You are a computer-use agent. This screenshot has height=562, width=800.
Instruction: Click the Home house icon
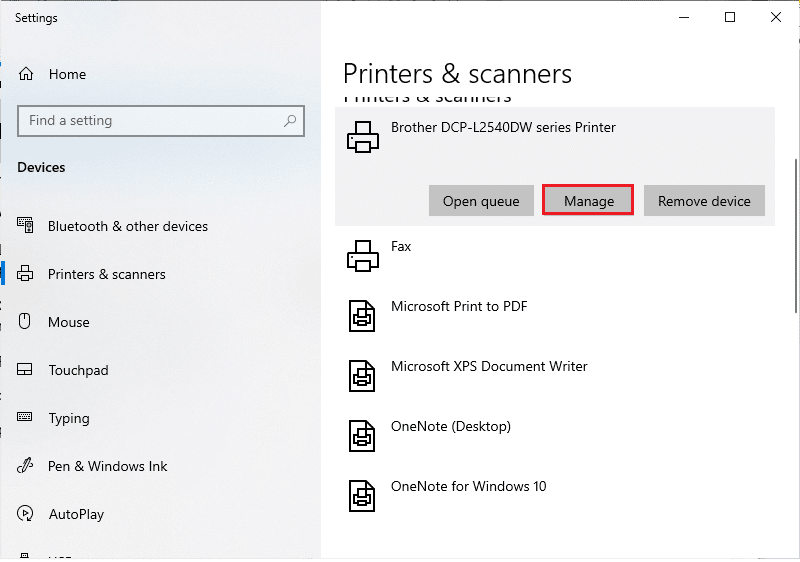(x=26, y=74)
